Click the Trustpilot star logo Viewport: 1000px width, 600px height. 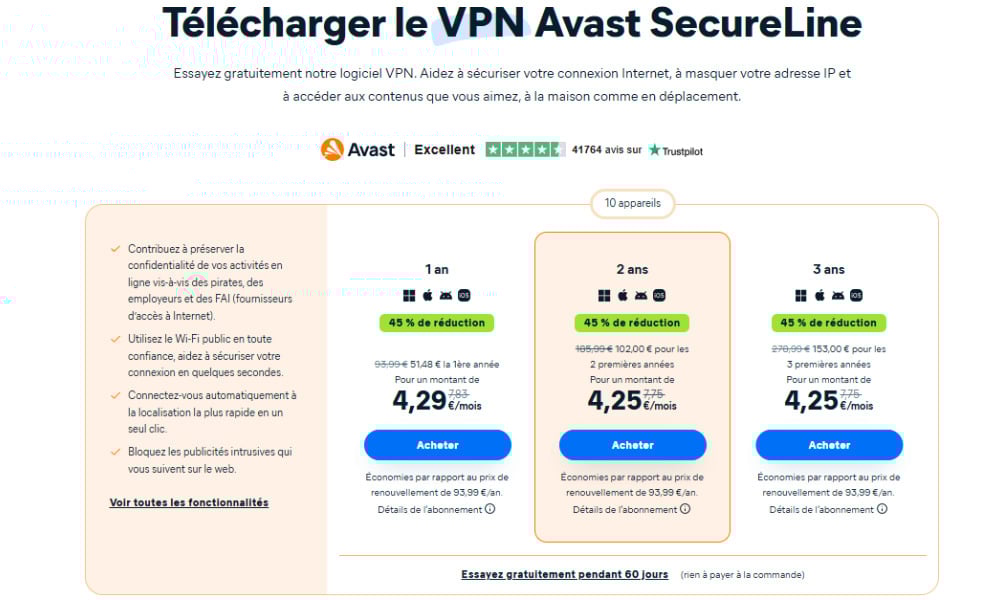pos(655,150)
